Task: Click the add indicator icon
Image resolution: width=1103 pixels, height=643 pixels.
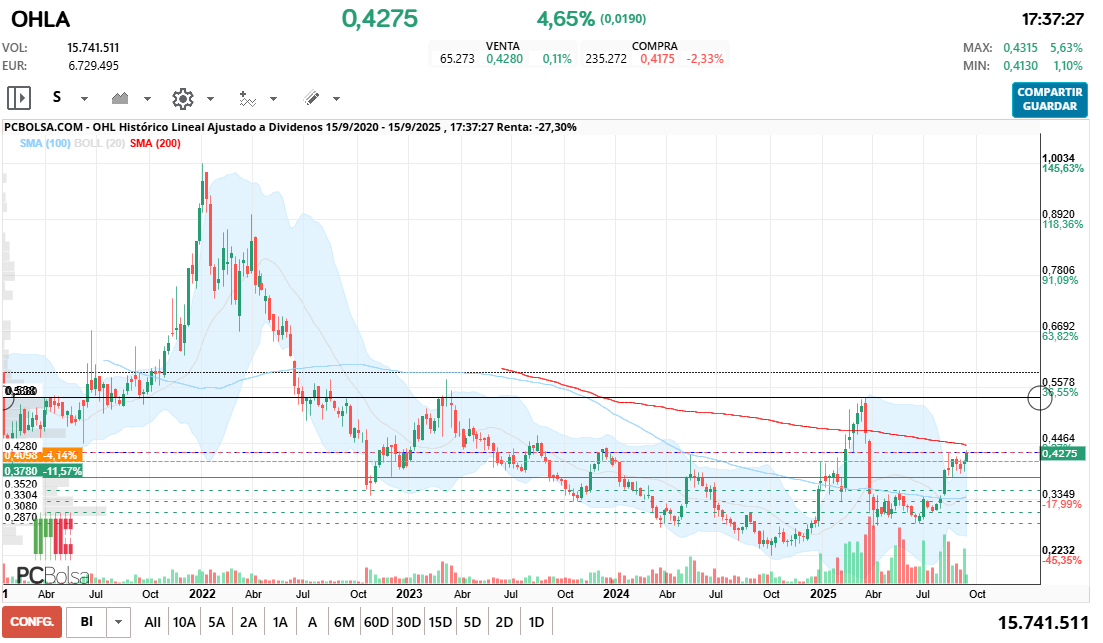Action: click(247, 98)
